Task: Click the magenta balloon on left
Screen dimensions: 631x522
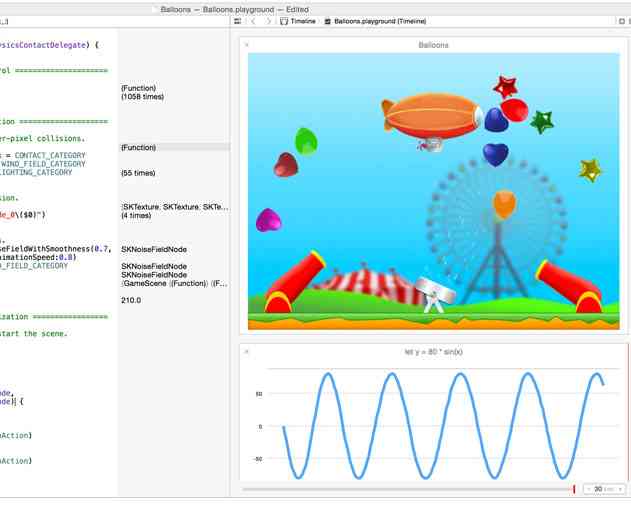Action: 268,219
